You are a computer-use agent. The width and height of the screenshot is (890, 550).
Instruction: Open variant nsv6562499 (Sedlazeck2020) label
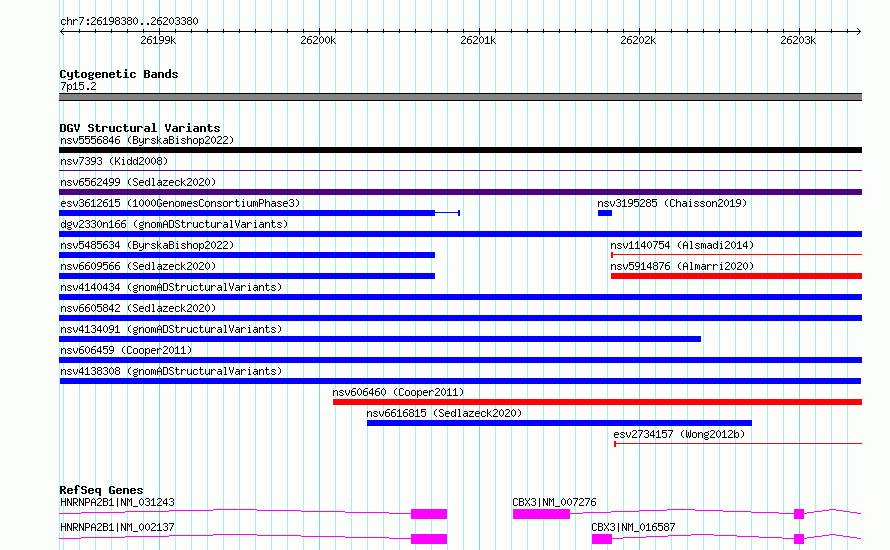point(138,182)
